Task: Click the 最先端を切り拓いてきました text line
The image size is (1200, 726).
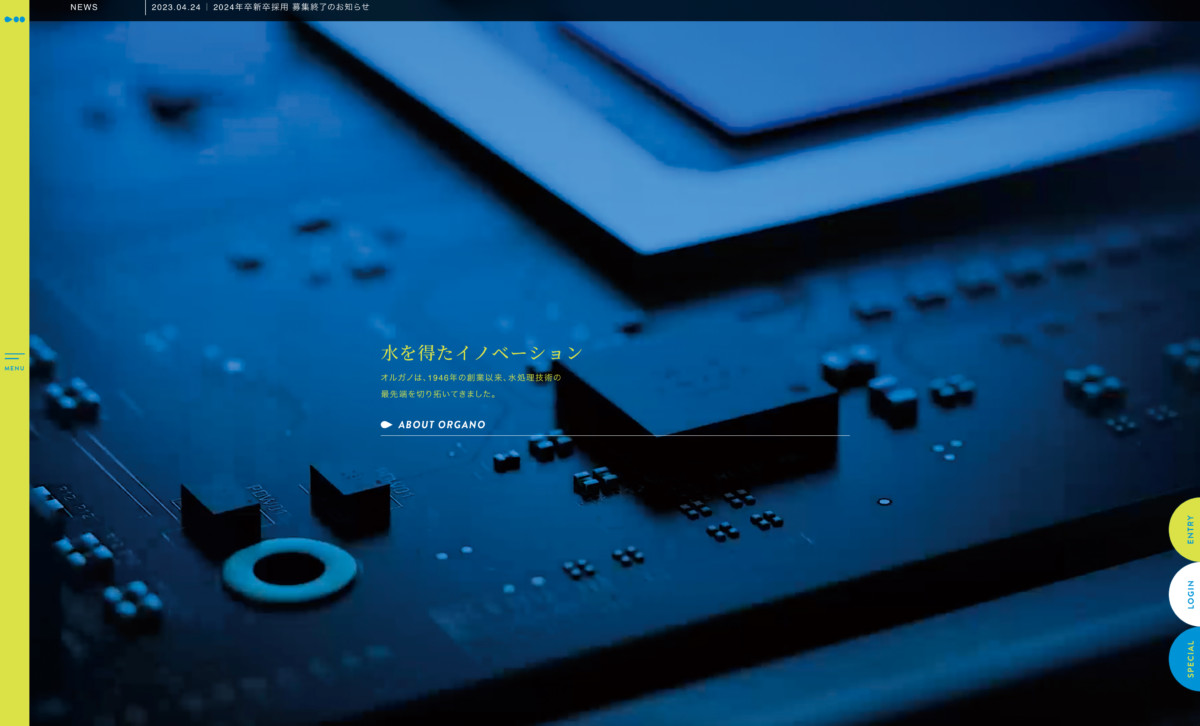Action: pyautogui.click(x=439, y=394)
